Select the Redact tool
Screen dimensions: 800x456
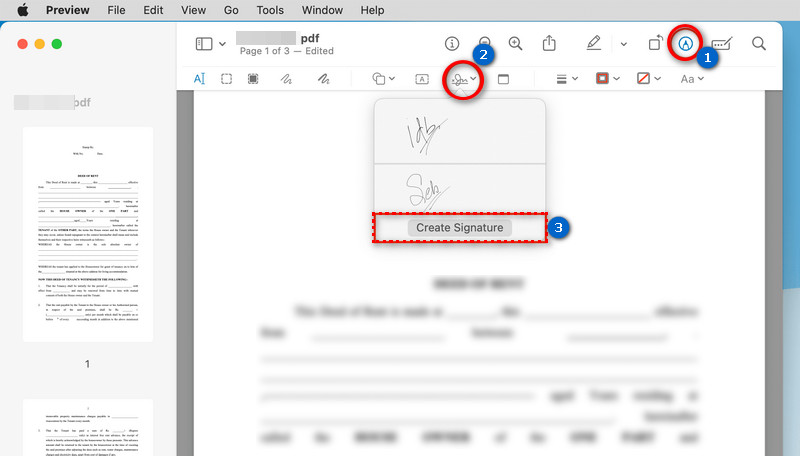tap(253, 79)
